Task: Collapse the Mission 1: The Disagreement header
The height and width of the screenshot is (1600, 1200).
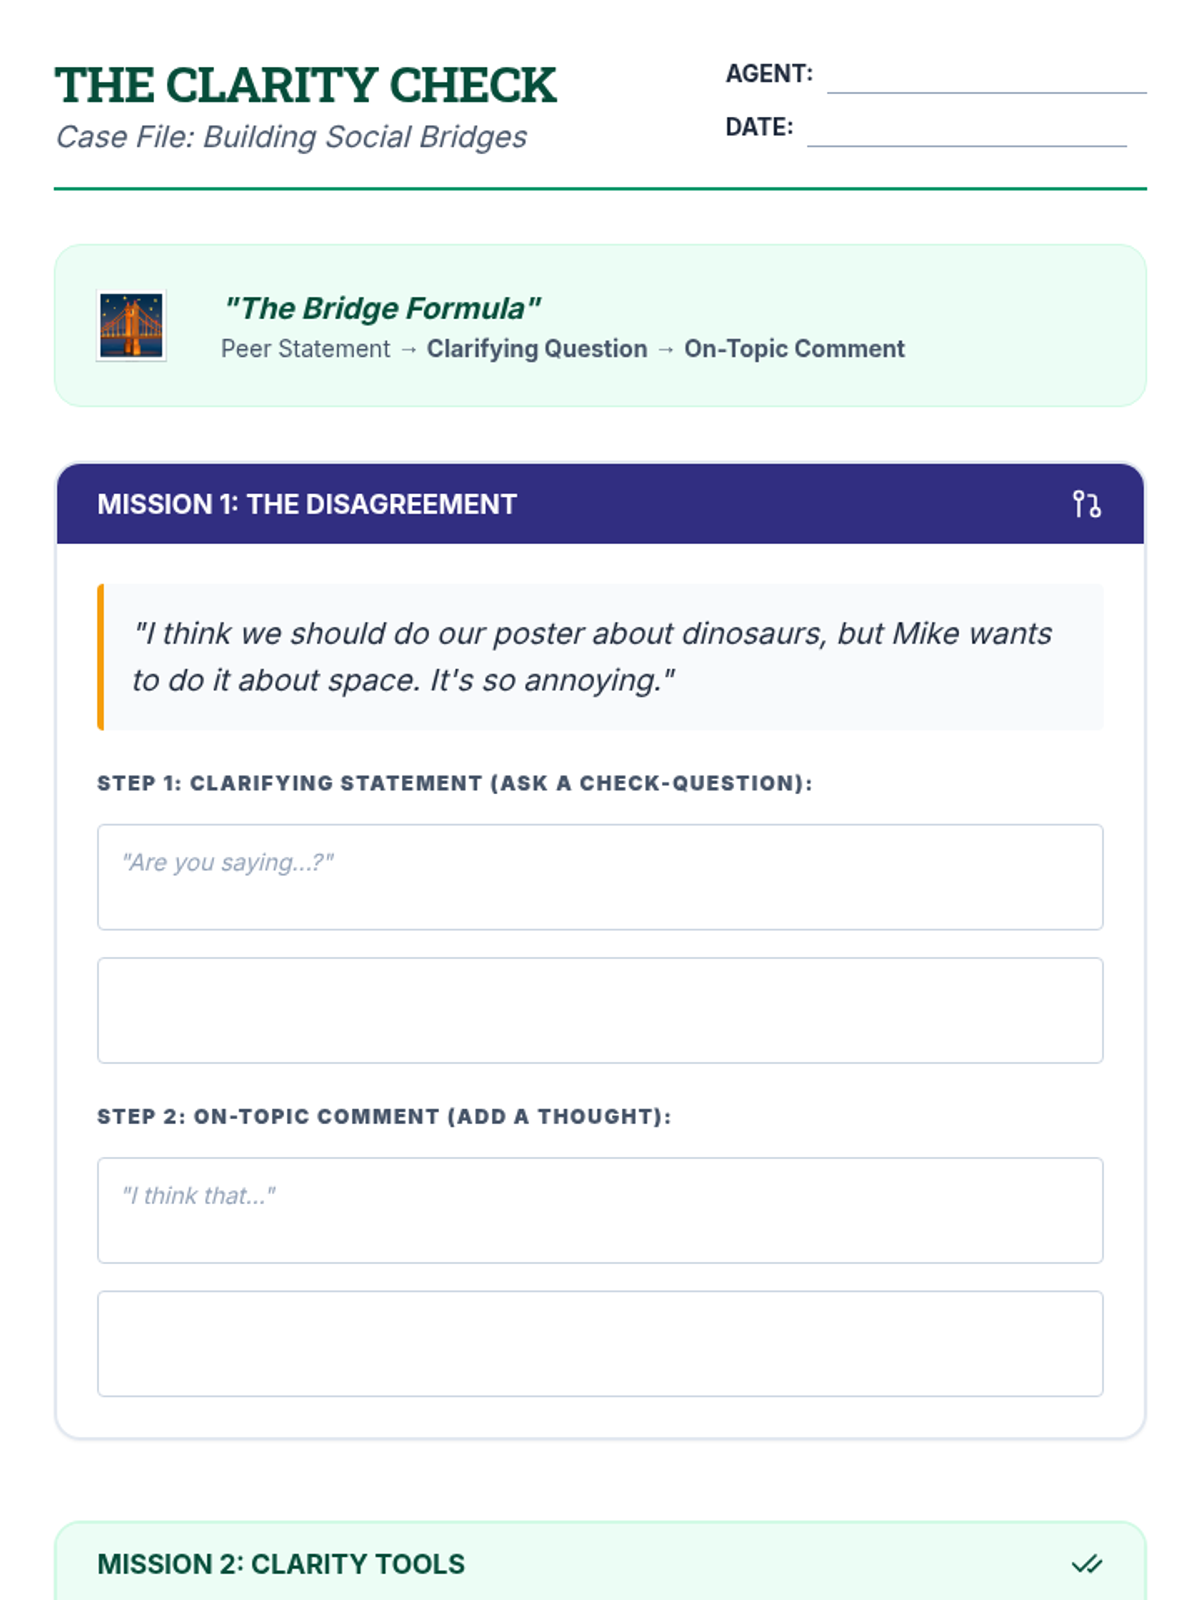Action: (x=307, y=504)
